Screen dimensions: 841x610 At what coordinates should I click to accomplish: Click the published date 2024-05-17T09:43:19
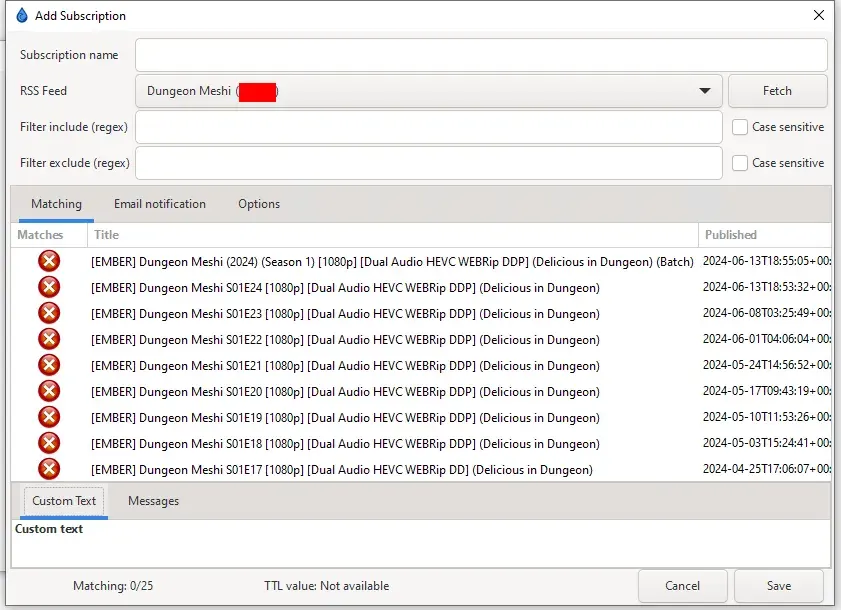tap(767, 391)
